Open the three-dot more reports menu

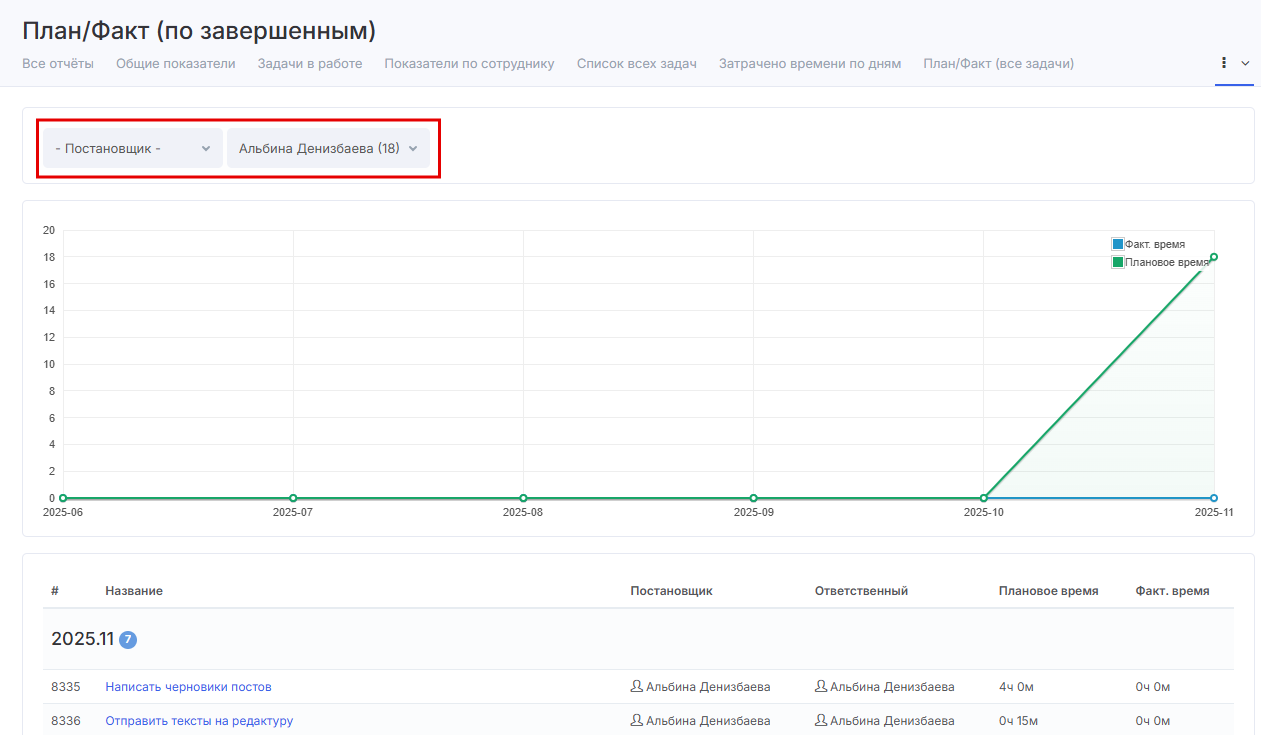coord(1224,63)
